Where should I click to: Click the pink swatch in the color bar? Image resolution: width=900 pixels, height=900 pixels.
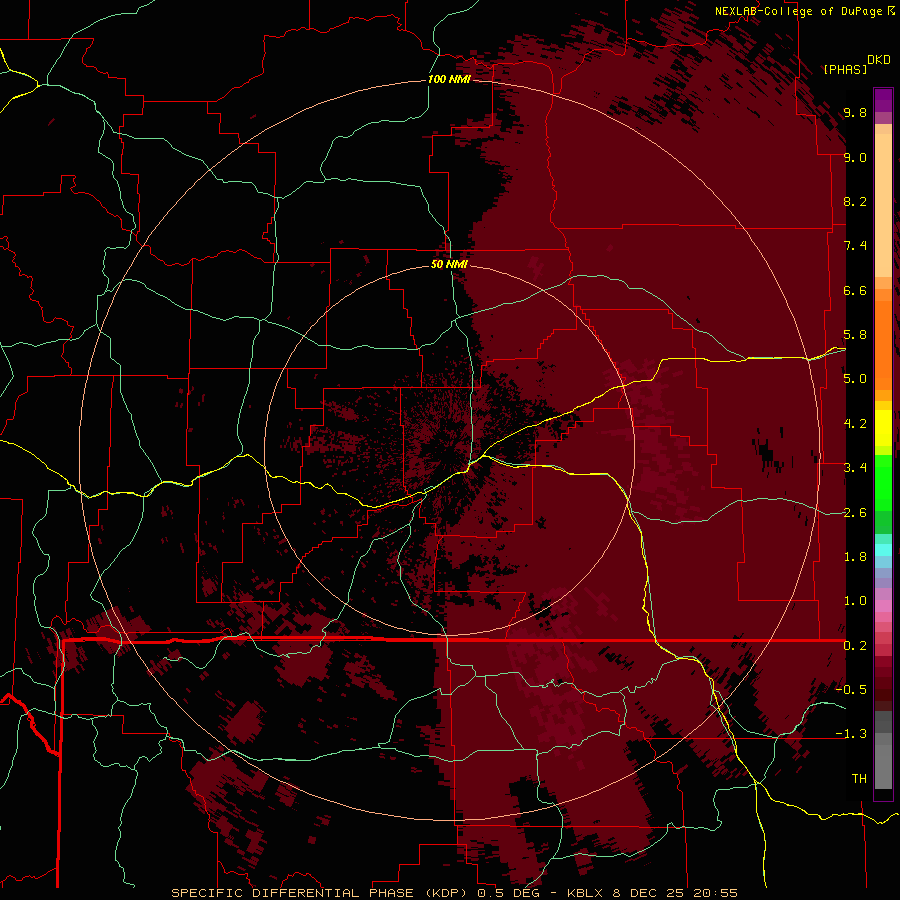883,606
